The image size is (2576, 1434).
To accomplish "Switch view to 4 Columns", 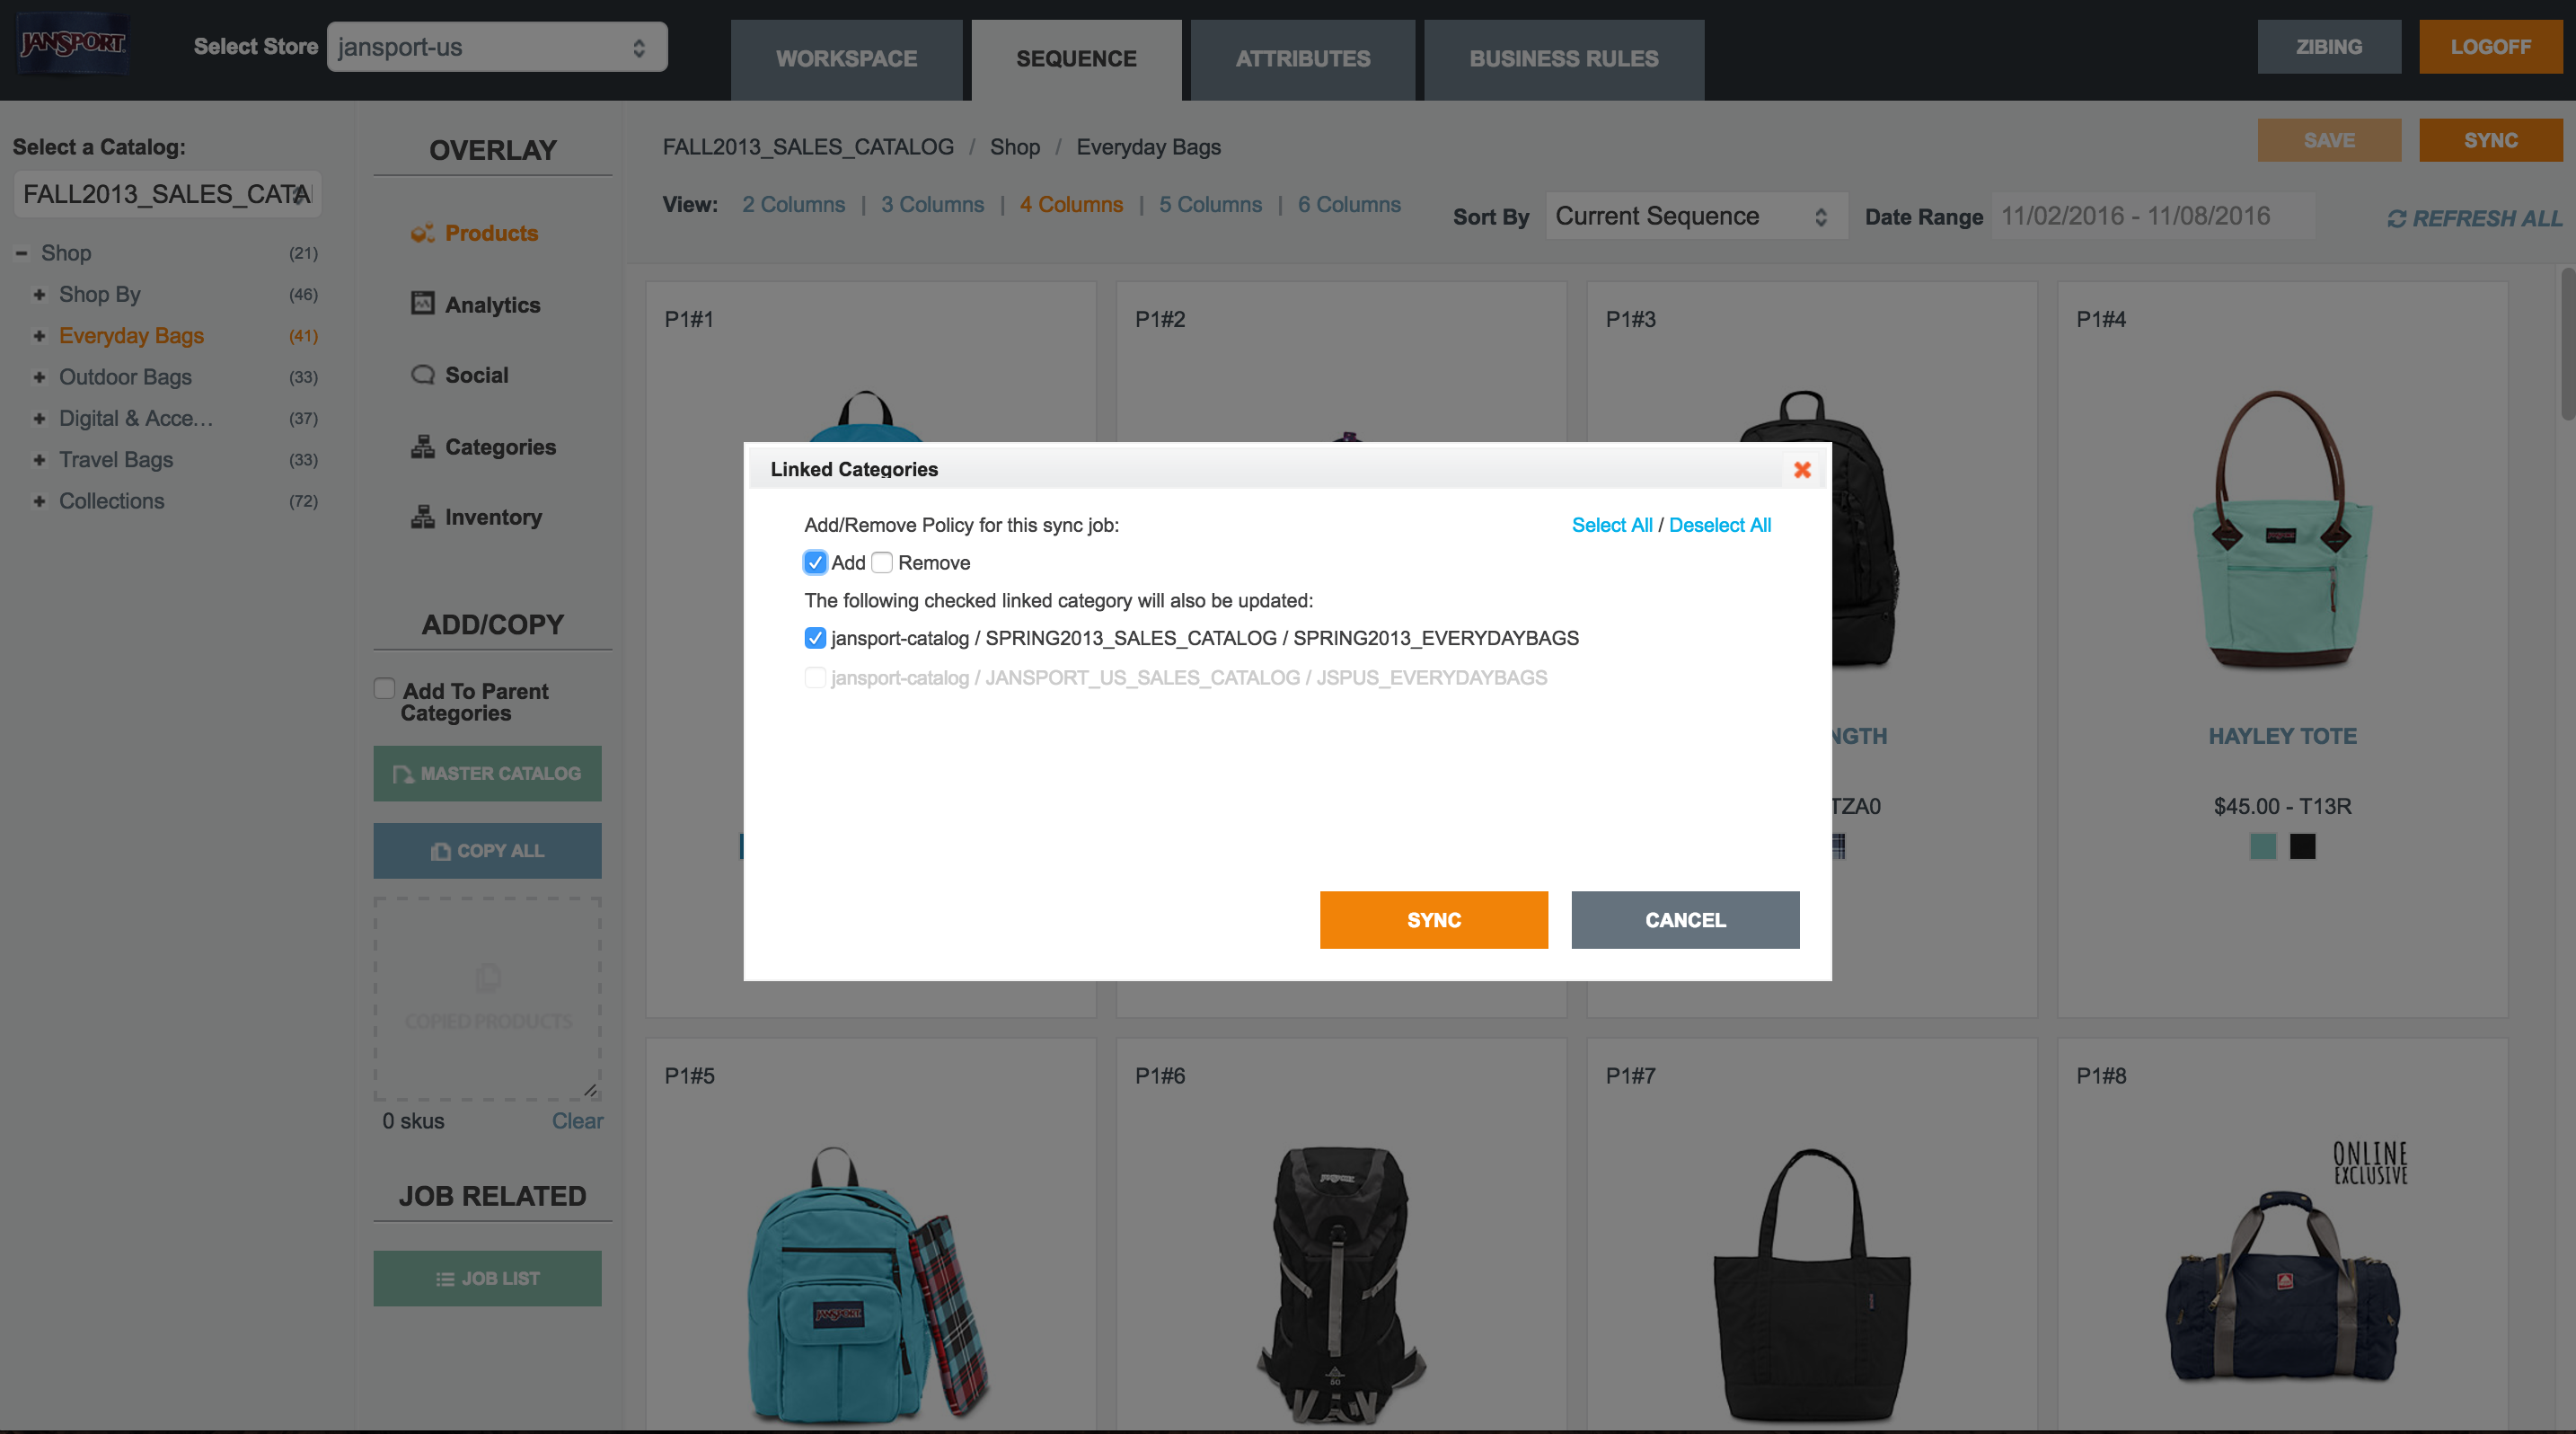I will 1071,204.
